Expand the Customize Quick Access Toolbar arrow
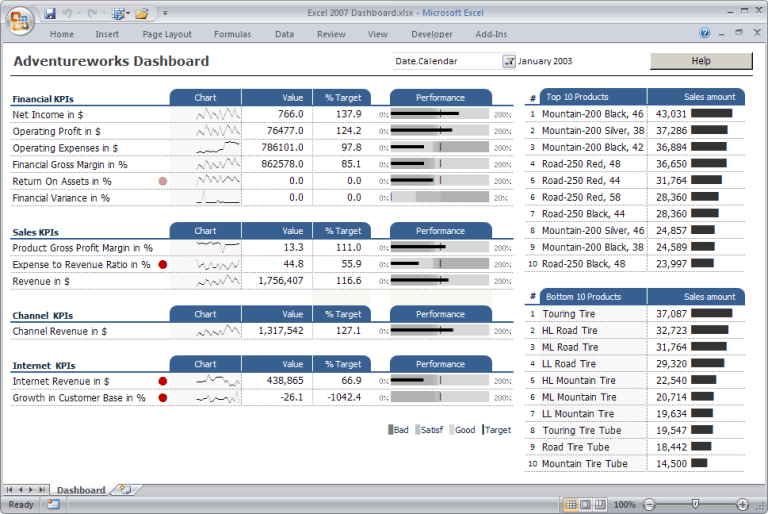This screenshot has width=768, height=514. tap(165, 13)
